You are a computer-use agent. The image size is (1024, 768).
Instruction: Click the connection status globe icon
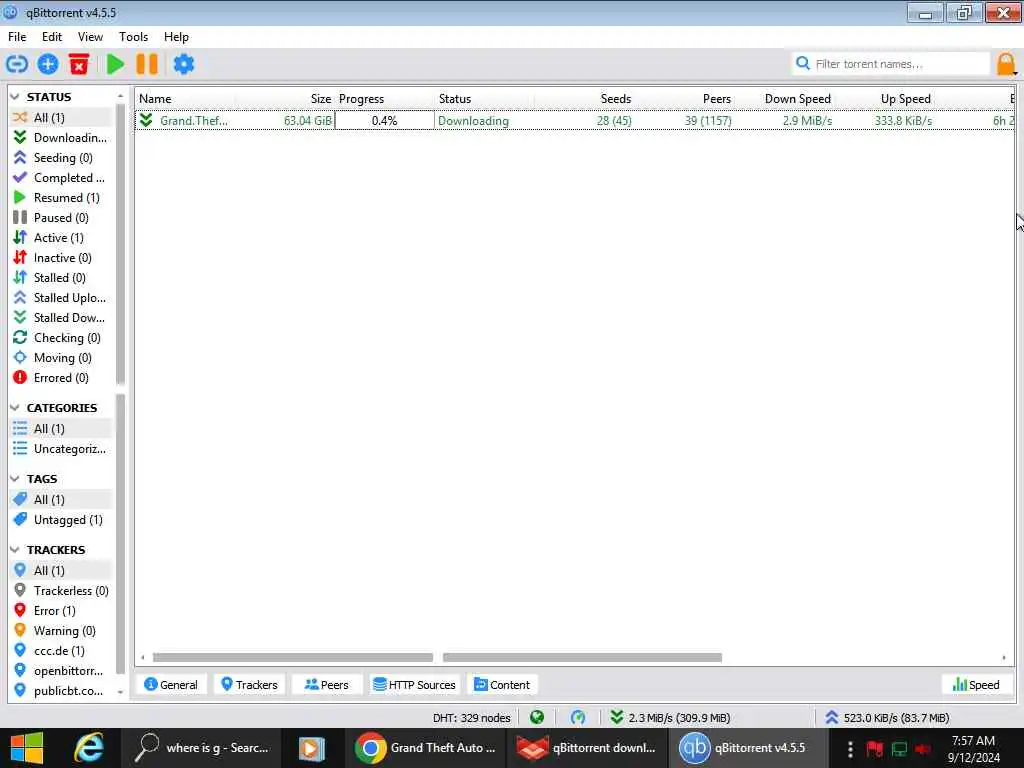pyautogui.click(x=537, y=717)
